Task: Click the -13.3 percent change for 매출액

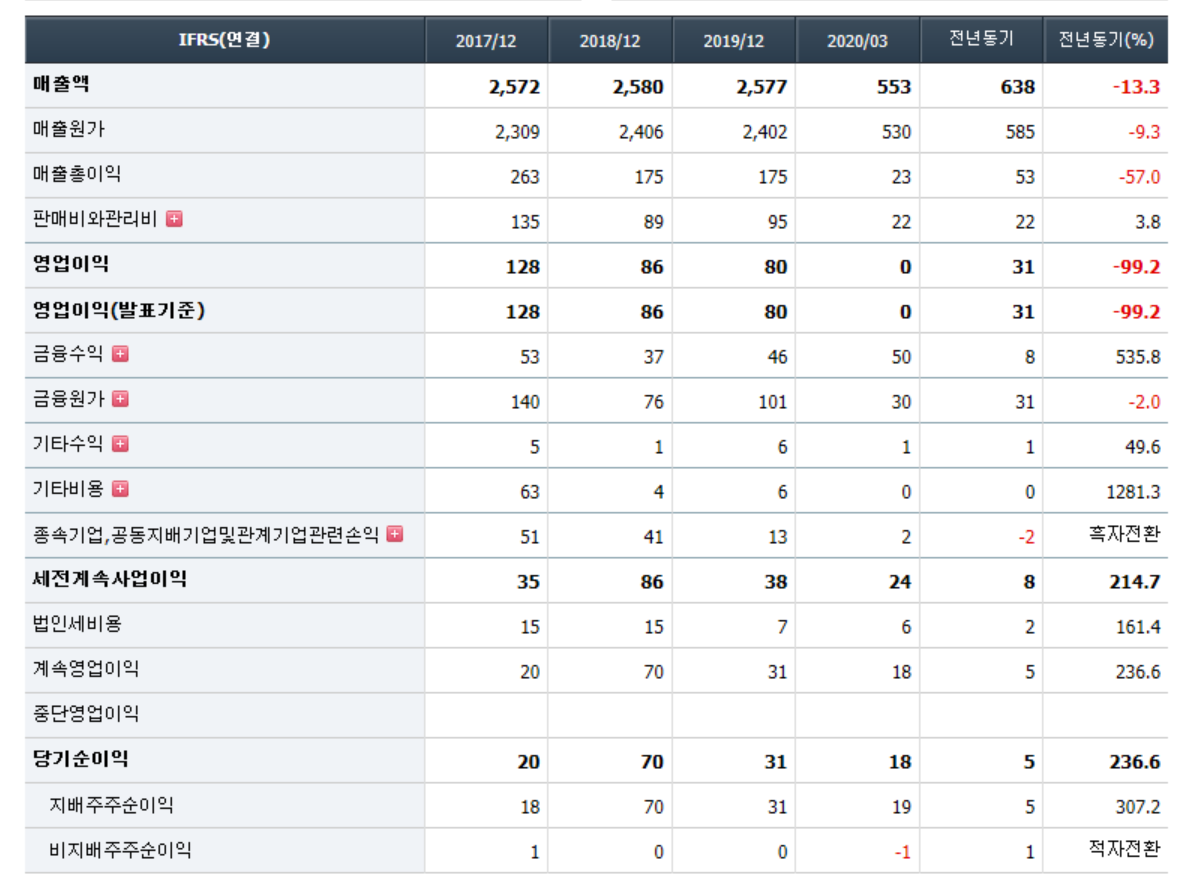Action: tap(1136, 87)
